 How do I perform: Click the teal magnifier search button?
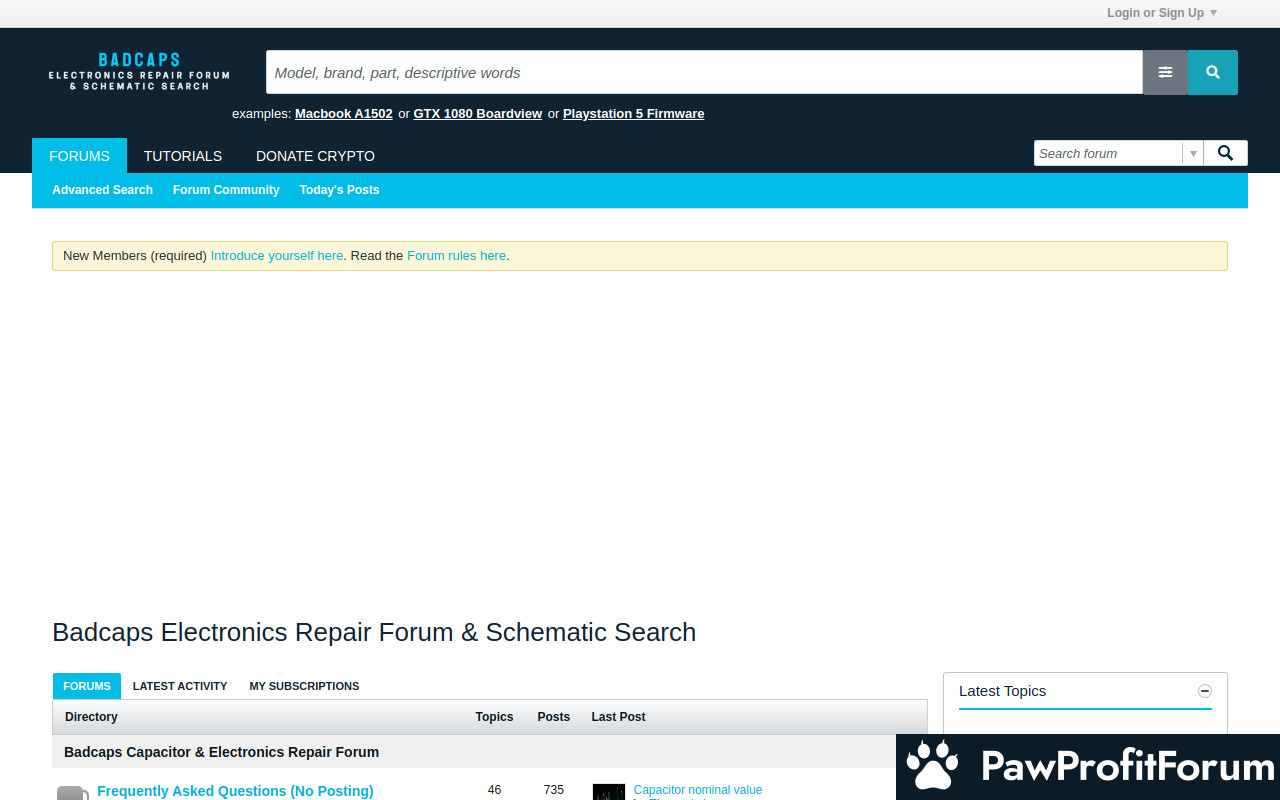(x=1212, y=72)
